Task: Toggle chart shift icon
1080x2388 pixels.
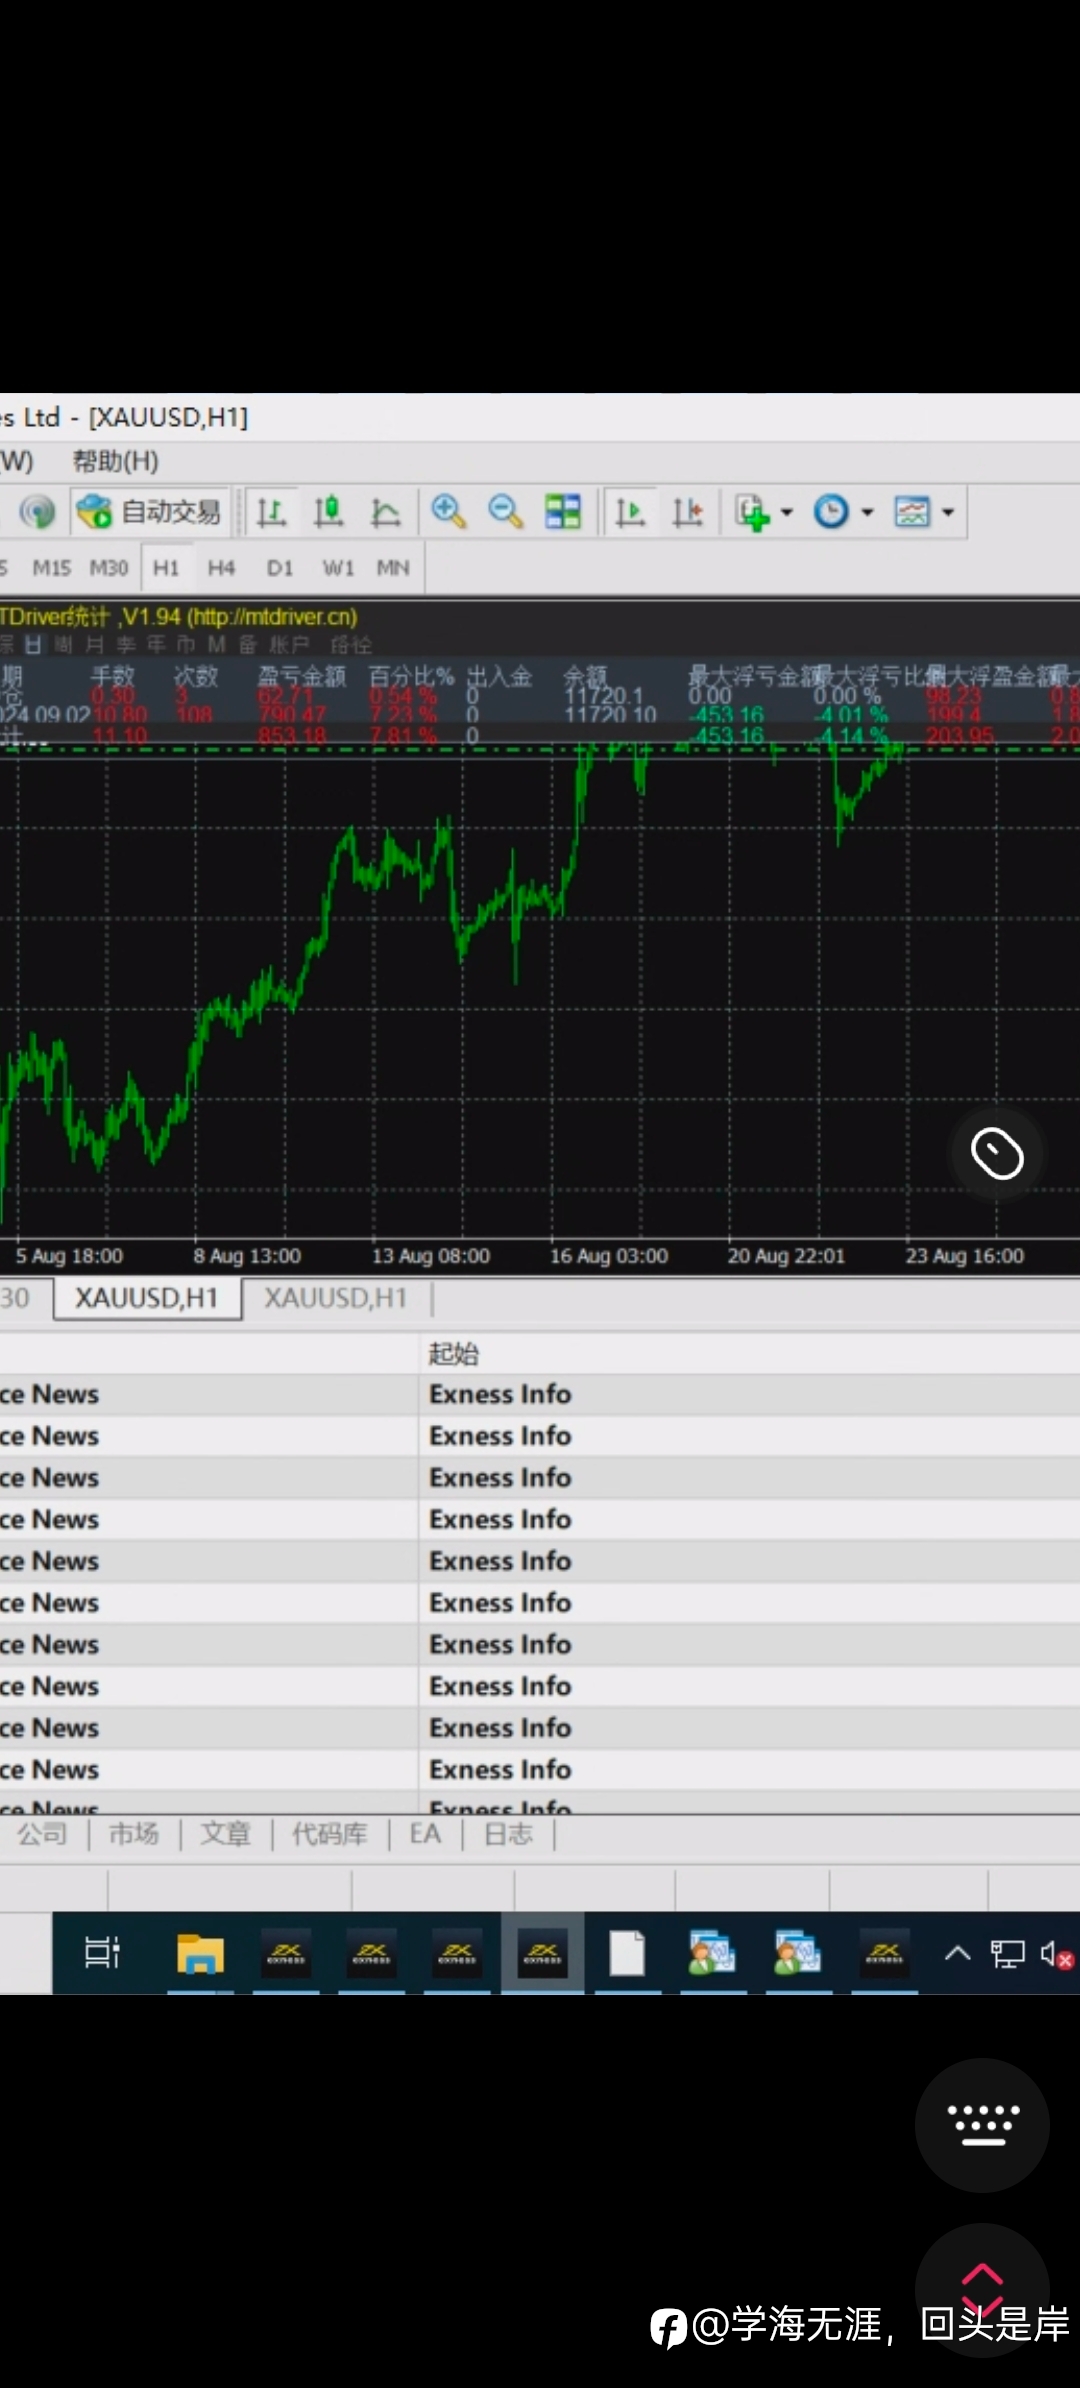Action: (x=688, y=512)
